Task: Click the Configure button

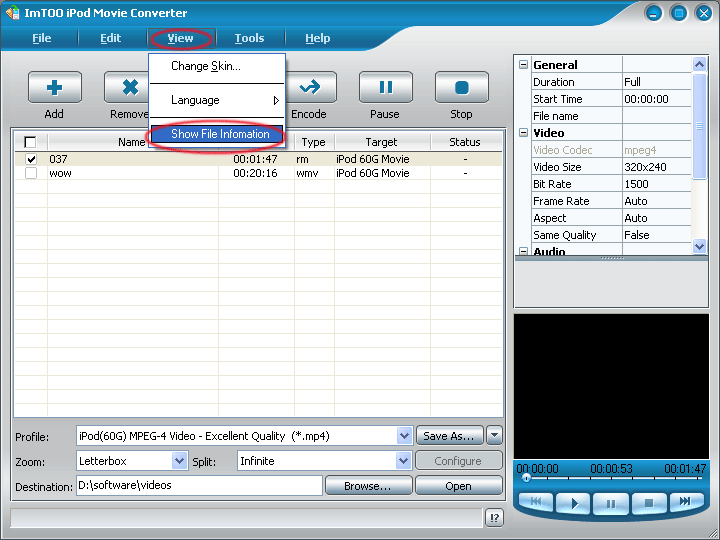Action: (x=459, y=461)
